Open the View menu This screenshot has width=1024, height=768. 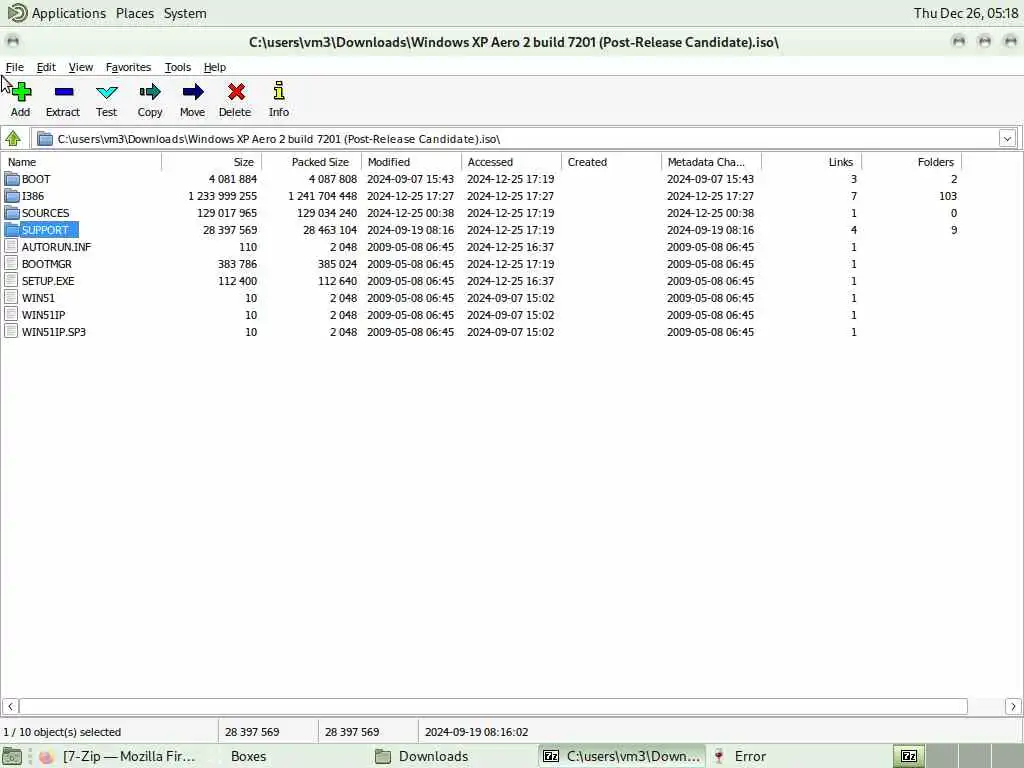[80, 67]
